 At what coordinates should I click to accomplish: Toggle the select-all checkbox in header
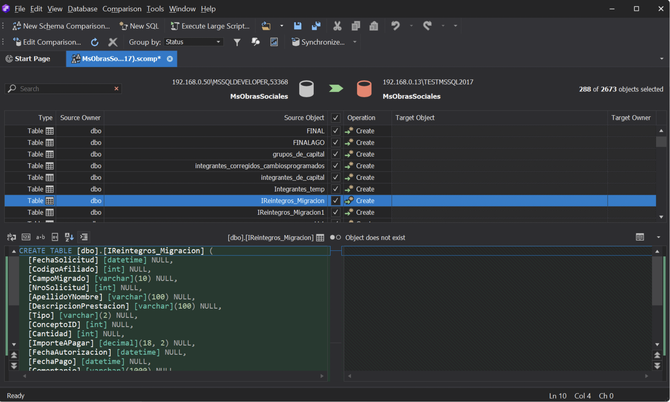(335, 118)
